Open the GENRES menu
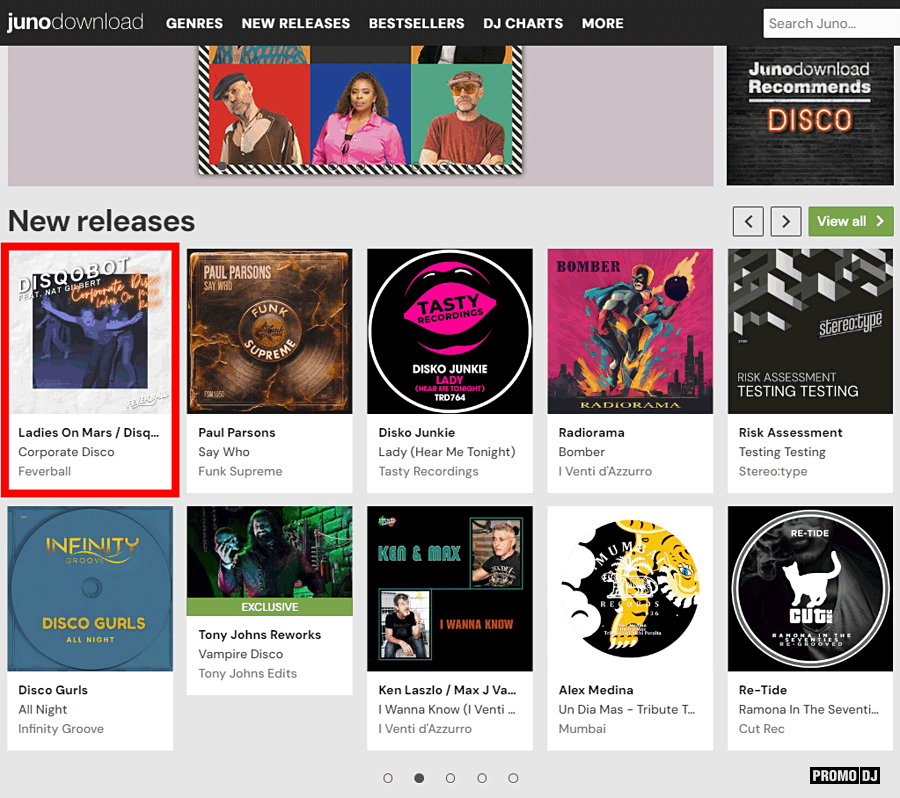 [x=194, y=24]
